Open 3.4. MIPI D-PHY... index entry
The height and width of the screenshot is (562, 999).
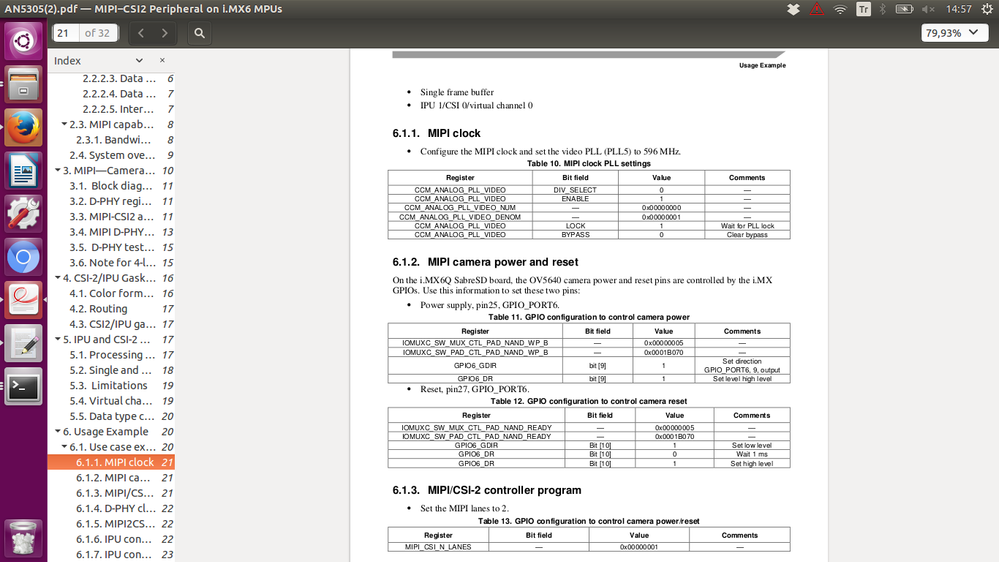click(x=111, y=232)
